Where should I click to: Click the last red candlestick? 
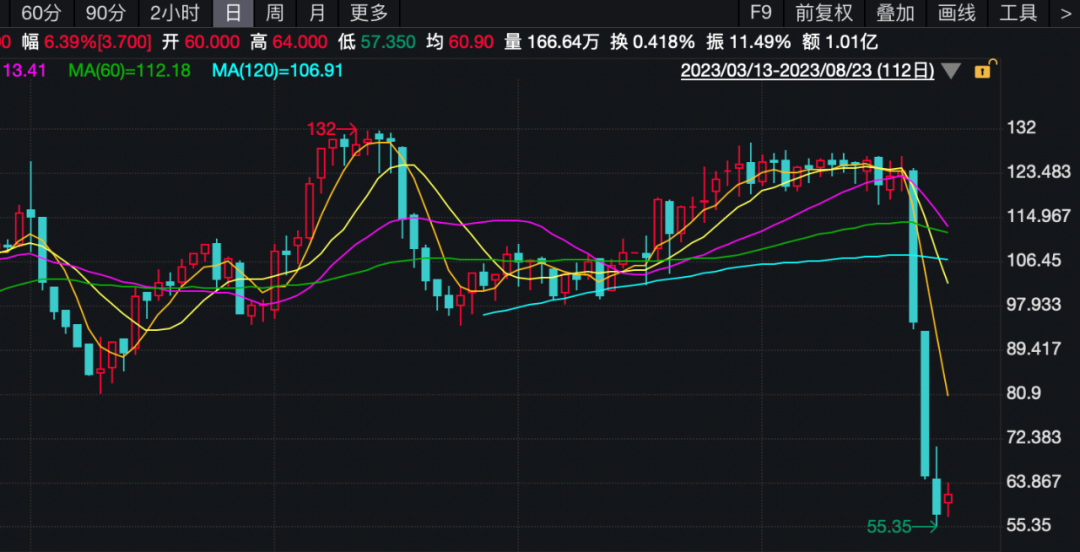point(948,498)
